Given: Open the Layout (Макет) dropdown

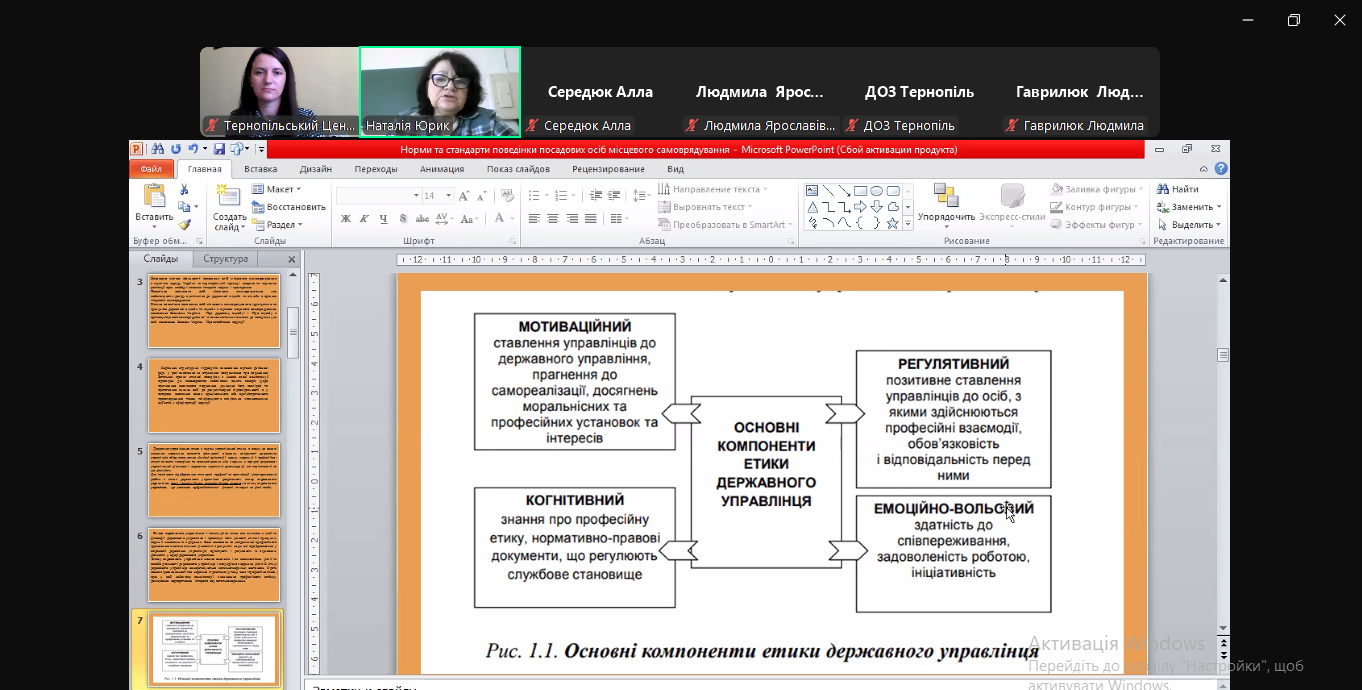Looking at the screenshot, I should pyautogui.click(x=276, y=189).
